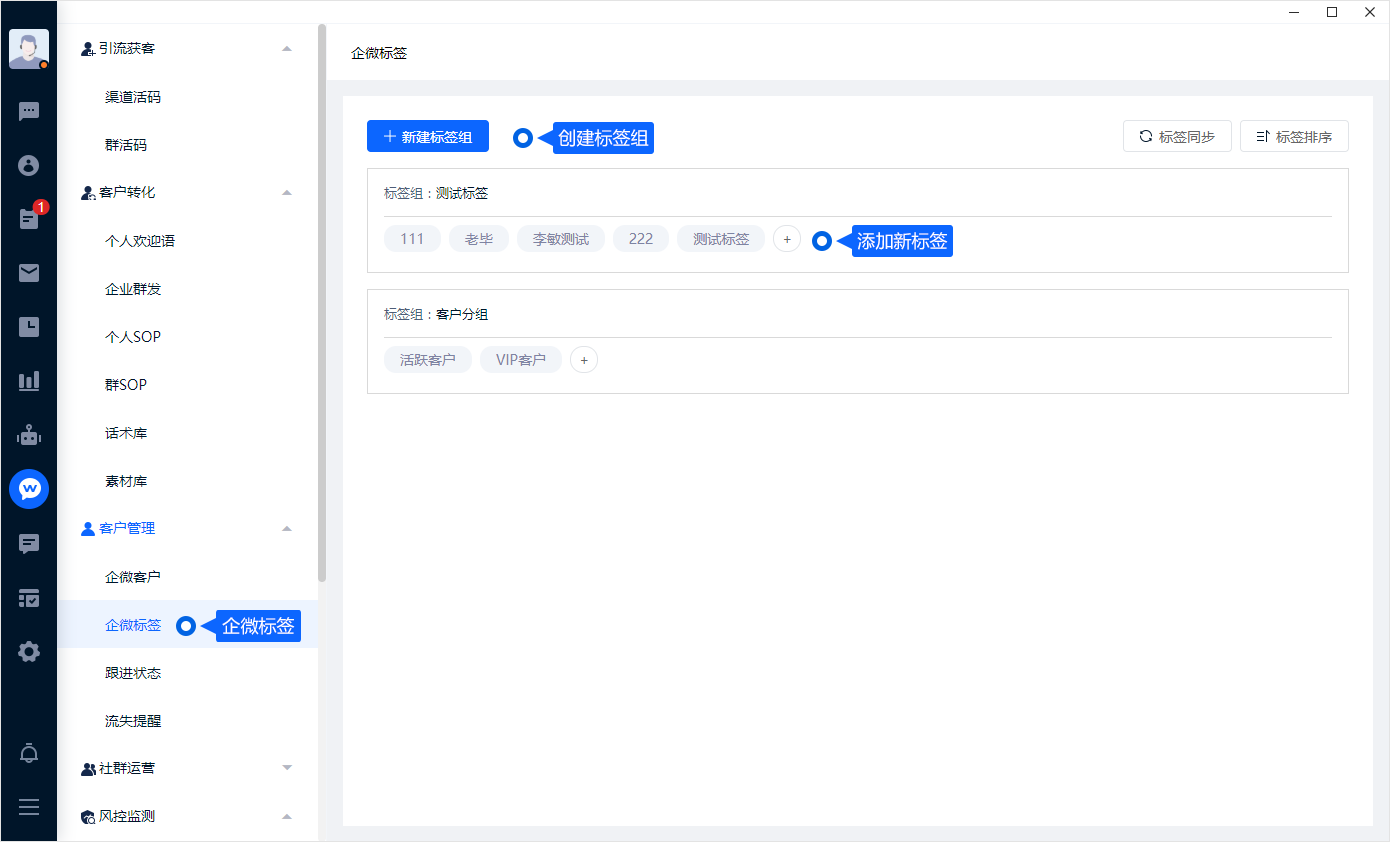The width and height of the screenshot is (1390, 842).
Task: Open the mail envelope icon in sidebar
Action: pos(29,272)
